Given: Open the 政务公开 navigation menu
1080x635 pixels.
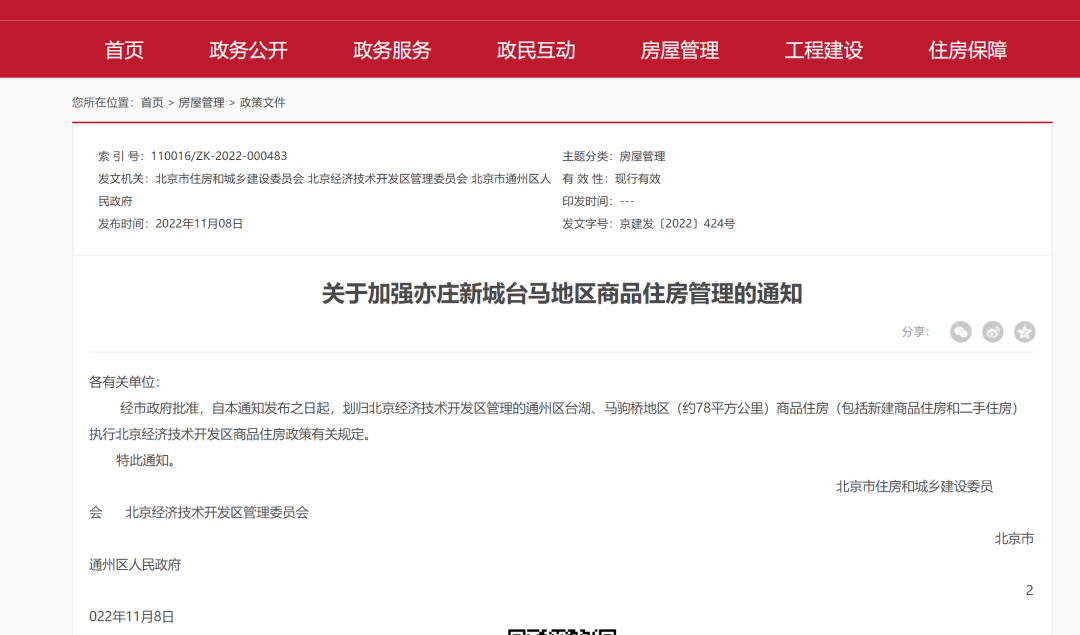Looking at the screenshot, I should coord(247,48).
